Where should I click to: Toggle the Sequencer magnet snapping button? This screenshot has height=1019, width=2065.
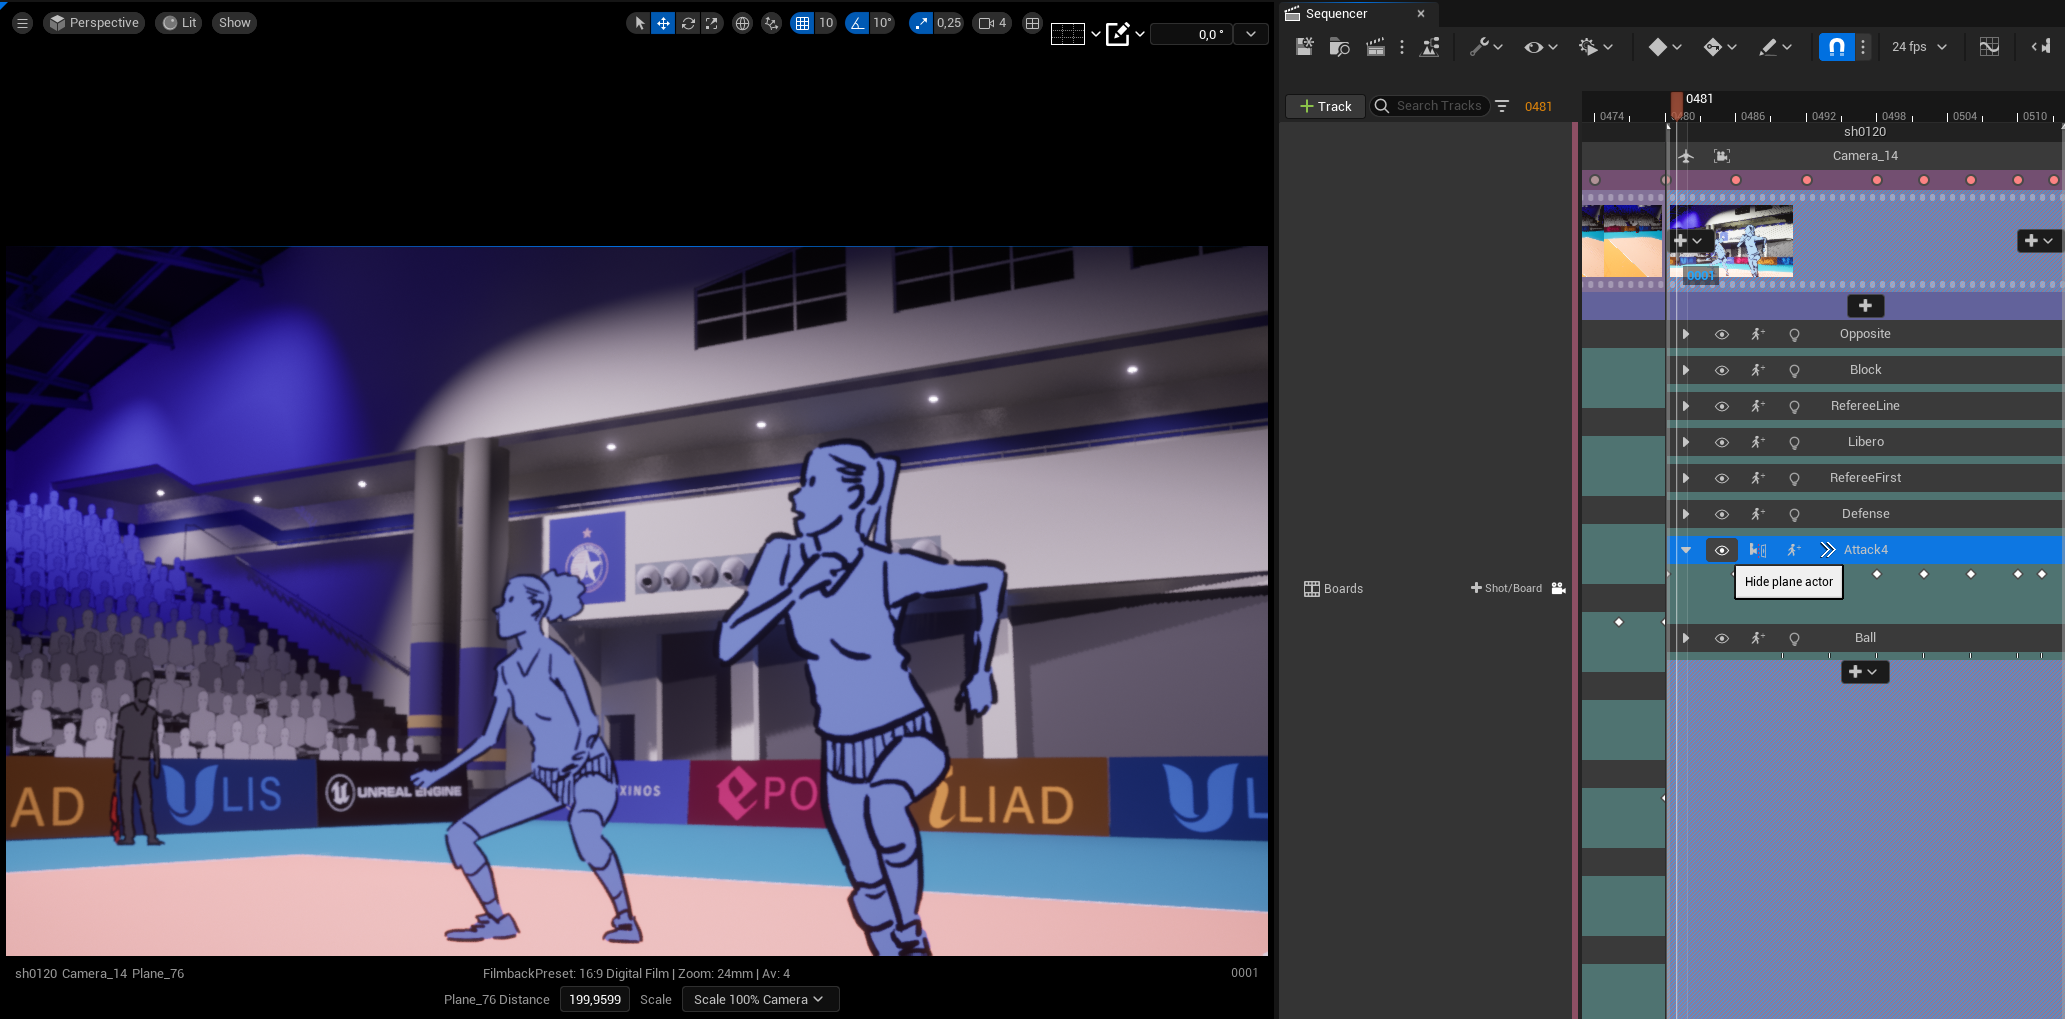coord(1836,47)
